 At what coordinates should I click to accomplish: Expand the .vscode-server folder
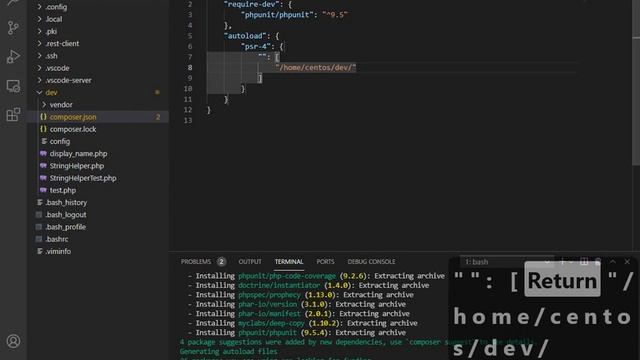(39, 80)
